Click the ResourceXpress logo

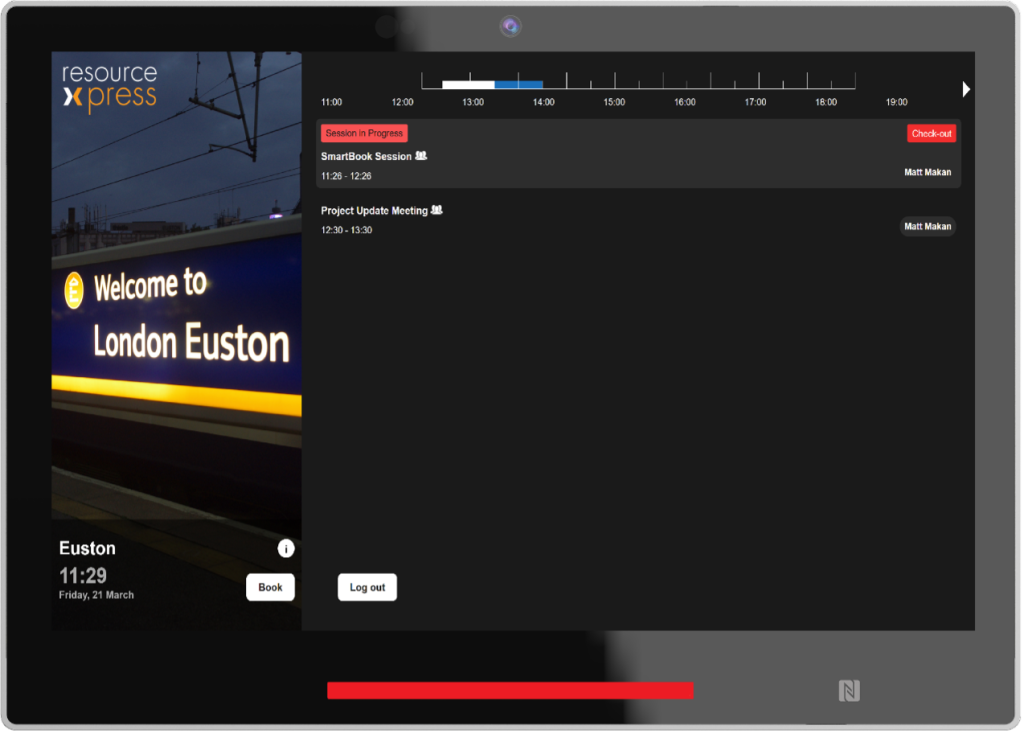click(110, 86)
